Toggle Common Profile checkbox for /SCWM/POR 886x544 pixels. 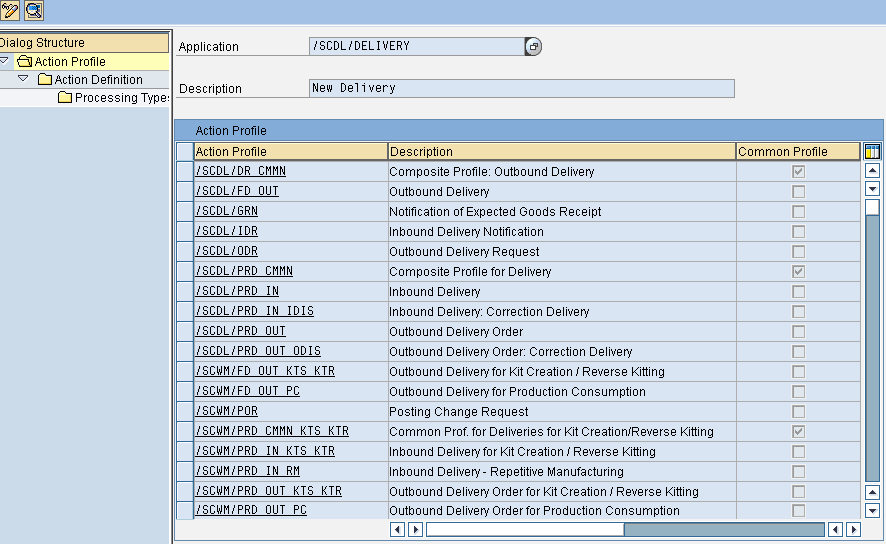click(798, 411)
